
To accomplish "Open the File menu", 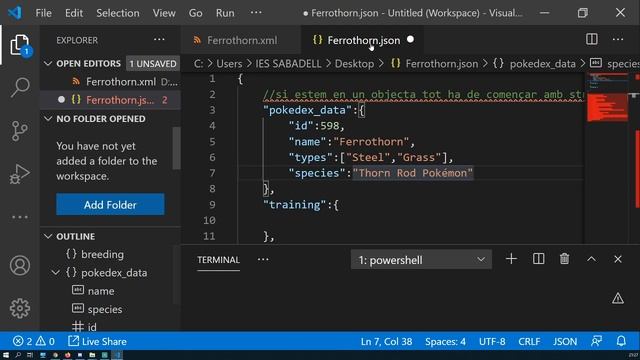I will pyautogui.click(x=43, y=13).
